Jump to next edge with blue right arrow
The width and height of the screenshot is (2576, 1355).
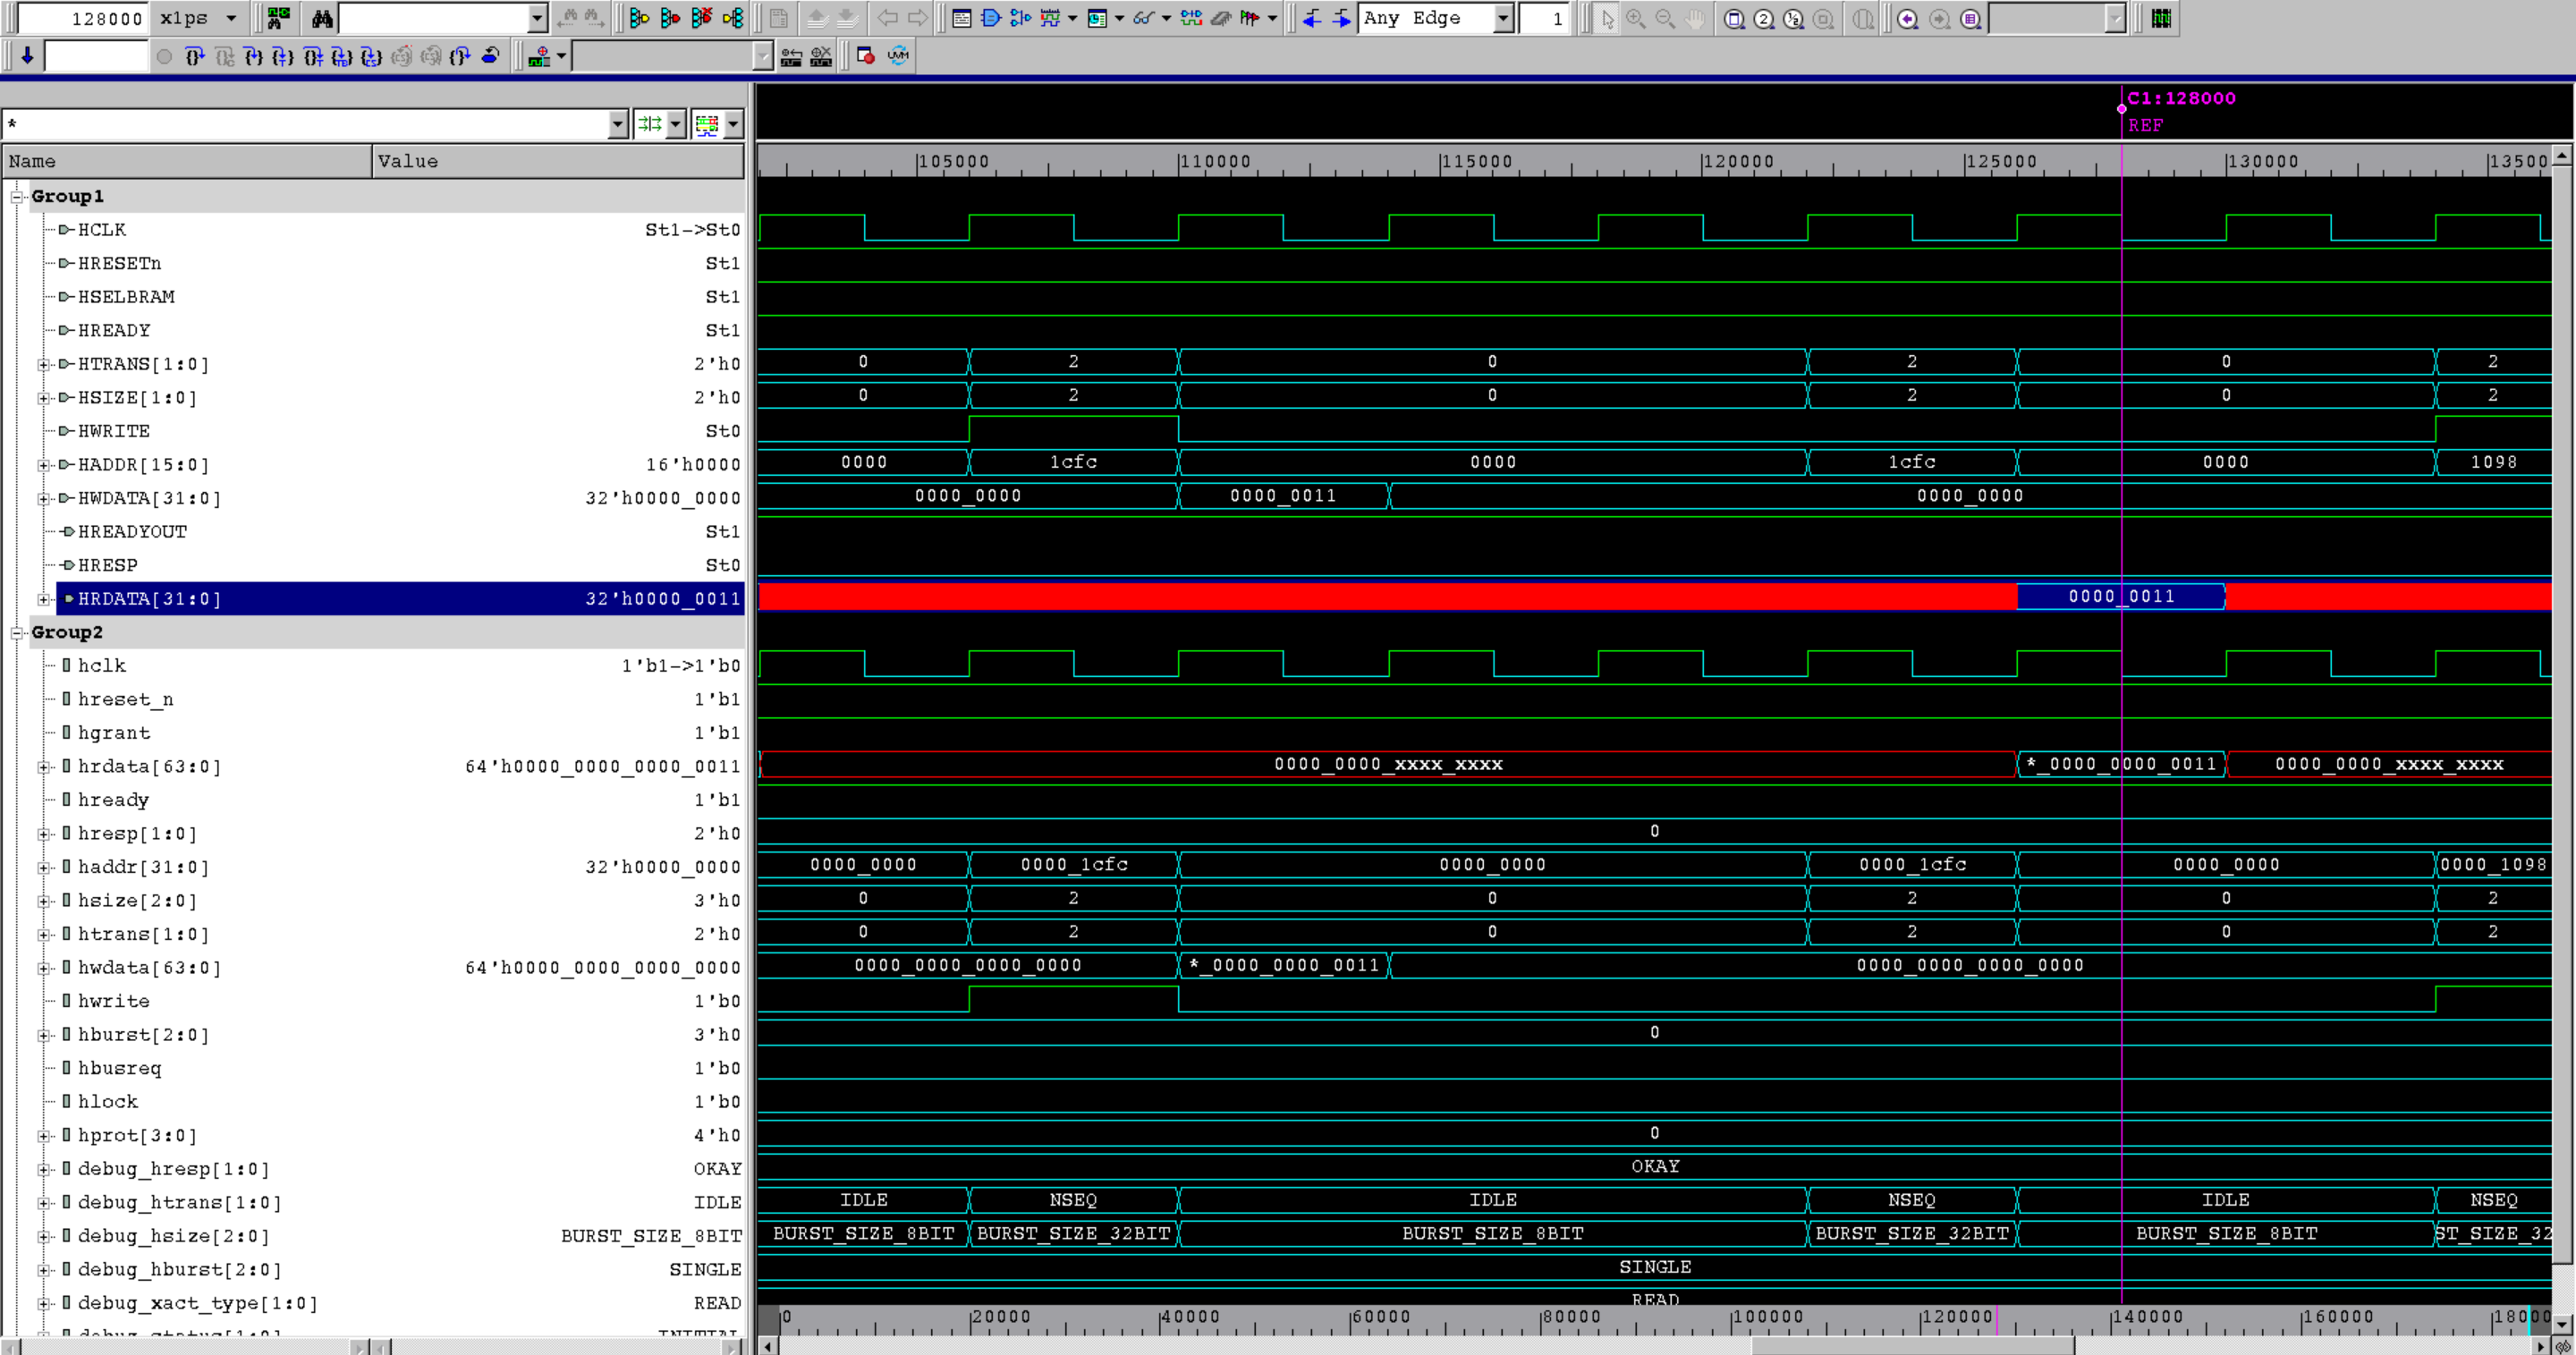[1341, 18]
